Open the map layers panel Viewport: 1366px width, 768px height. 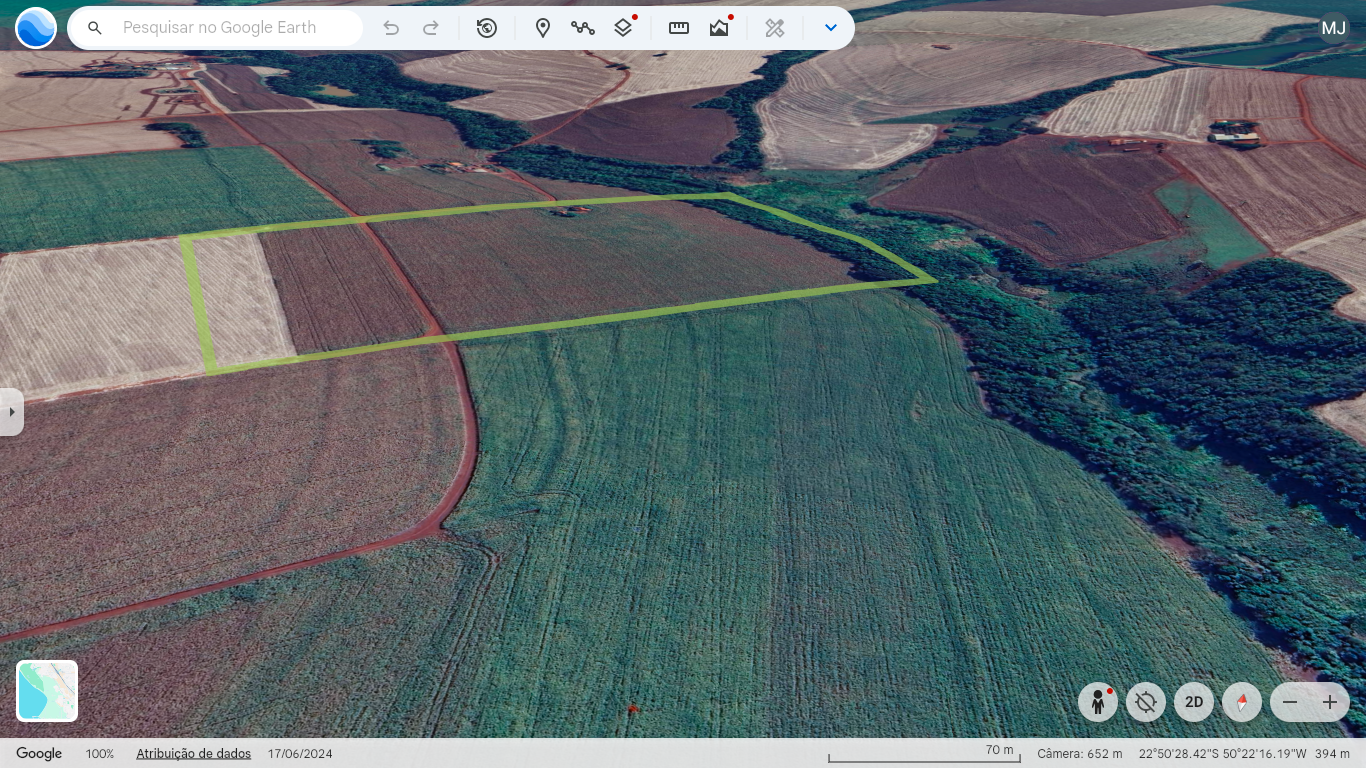[623, 28]
